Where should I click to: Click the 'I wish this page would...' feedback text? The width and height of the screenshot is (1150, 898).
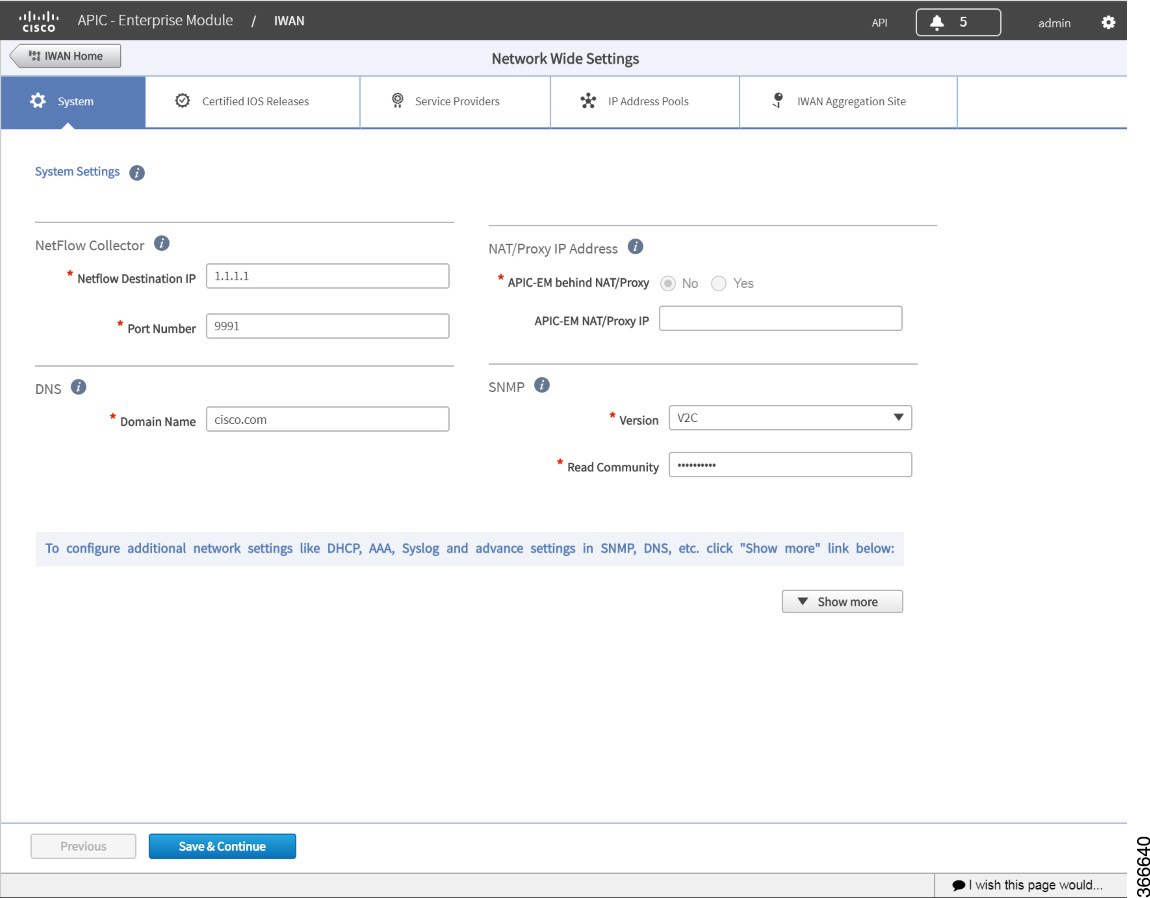(1036, 886)
